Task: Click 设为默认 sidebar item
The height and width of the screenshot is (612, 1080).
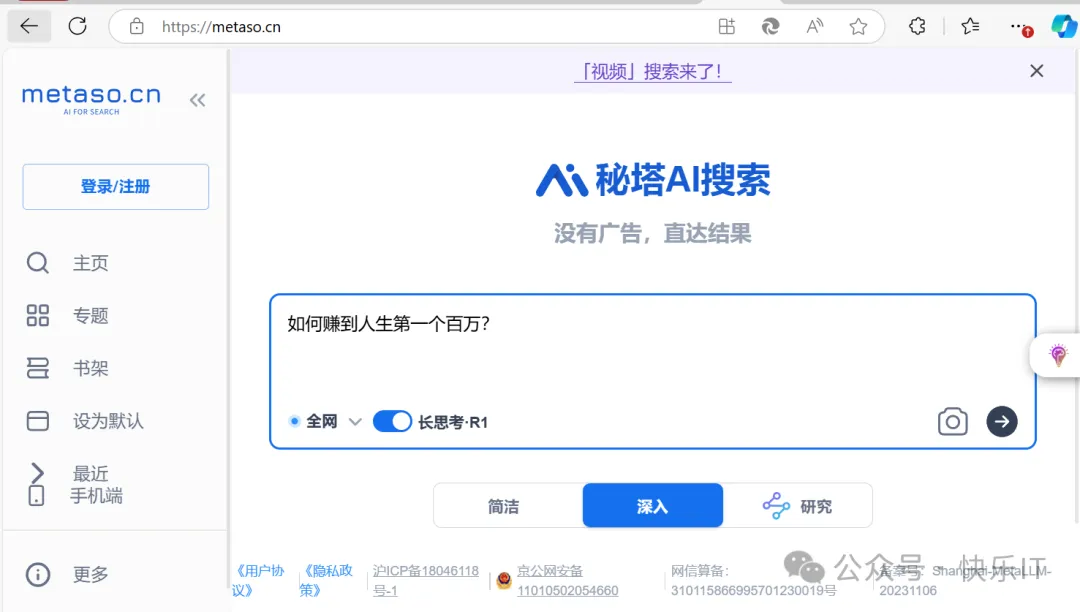Action: [x=108, y=421]
